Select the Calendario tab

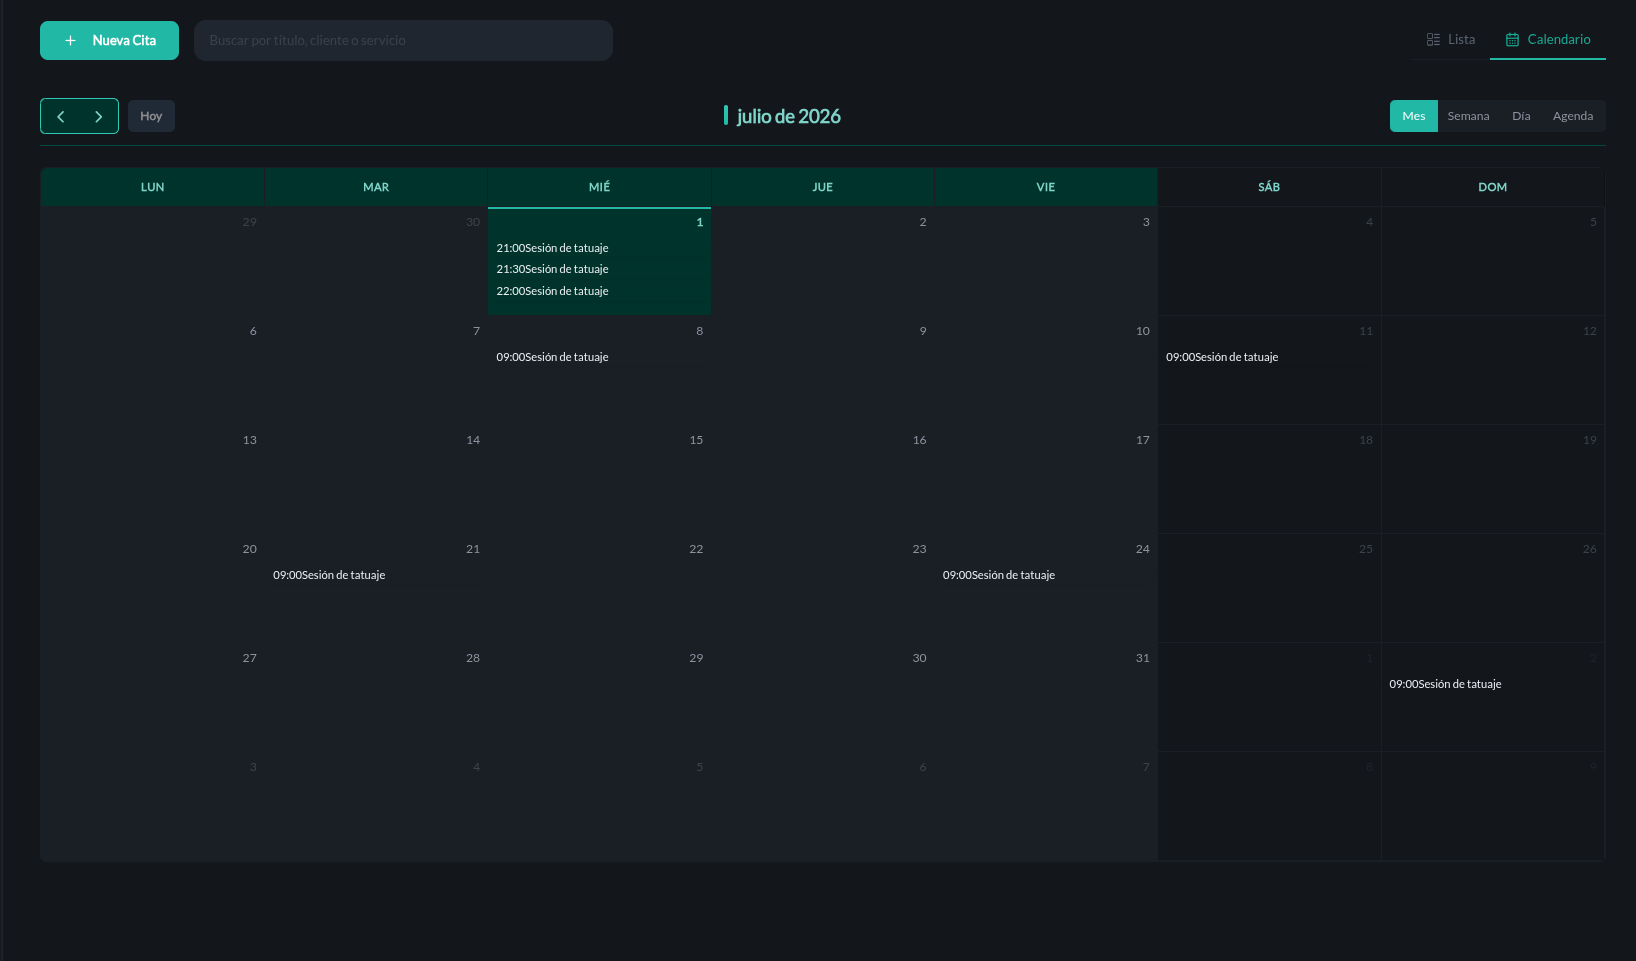[x=1548, y=40]
